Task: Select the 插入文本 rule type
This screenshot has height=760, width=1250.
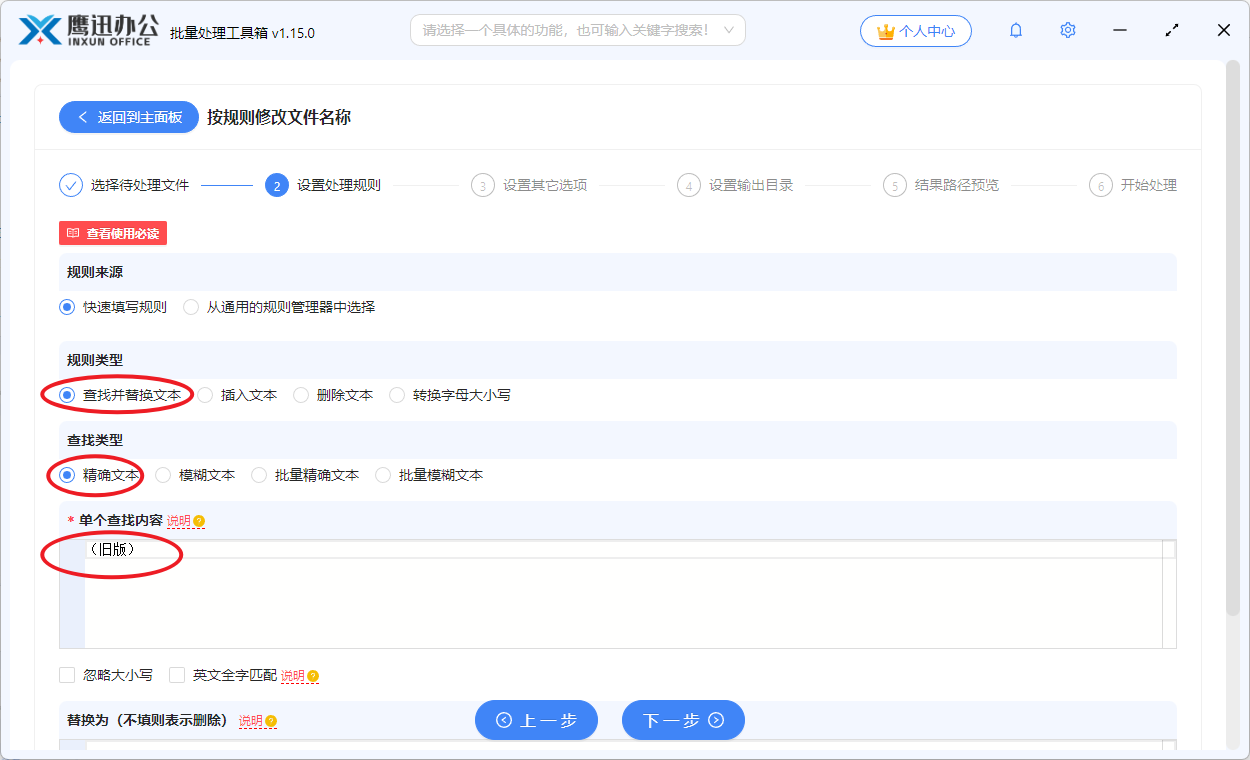Action: (x=204, y=394)
